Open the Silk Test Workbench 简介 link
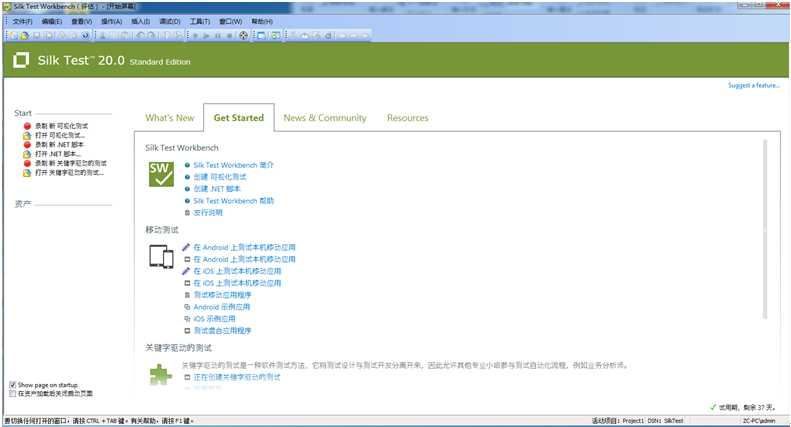The height and width of the screenshot is (427, 791). click(x=233, y=165)
